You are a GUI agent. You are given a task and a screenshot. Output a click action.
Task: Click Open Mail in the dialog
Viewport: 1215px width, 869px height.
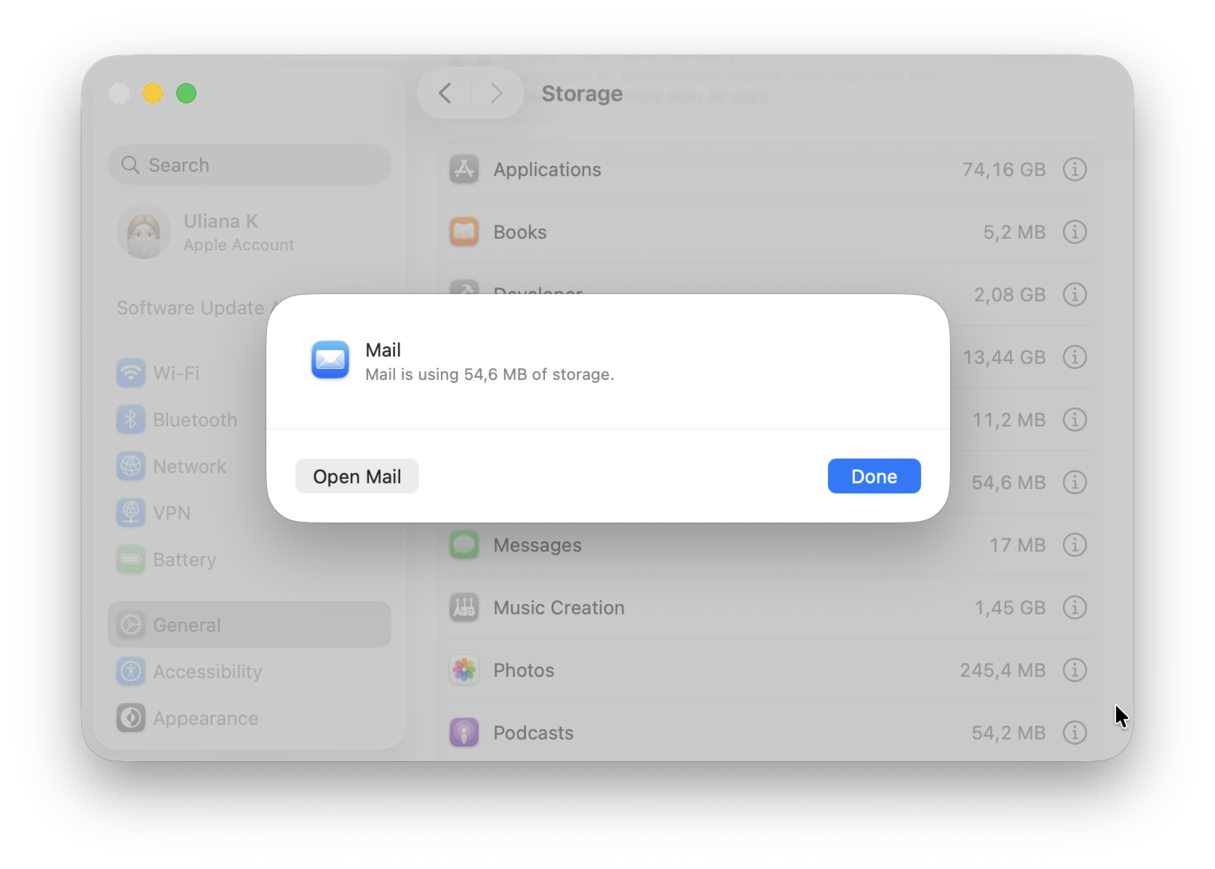[x=356, y=476]
